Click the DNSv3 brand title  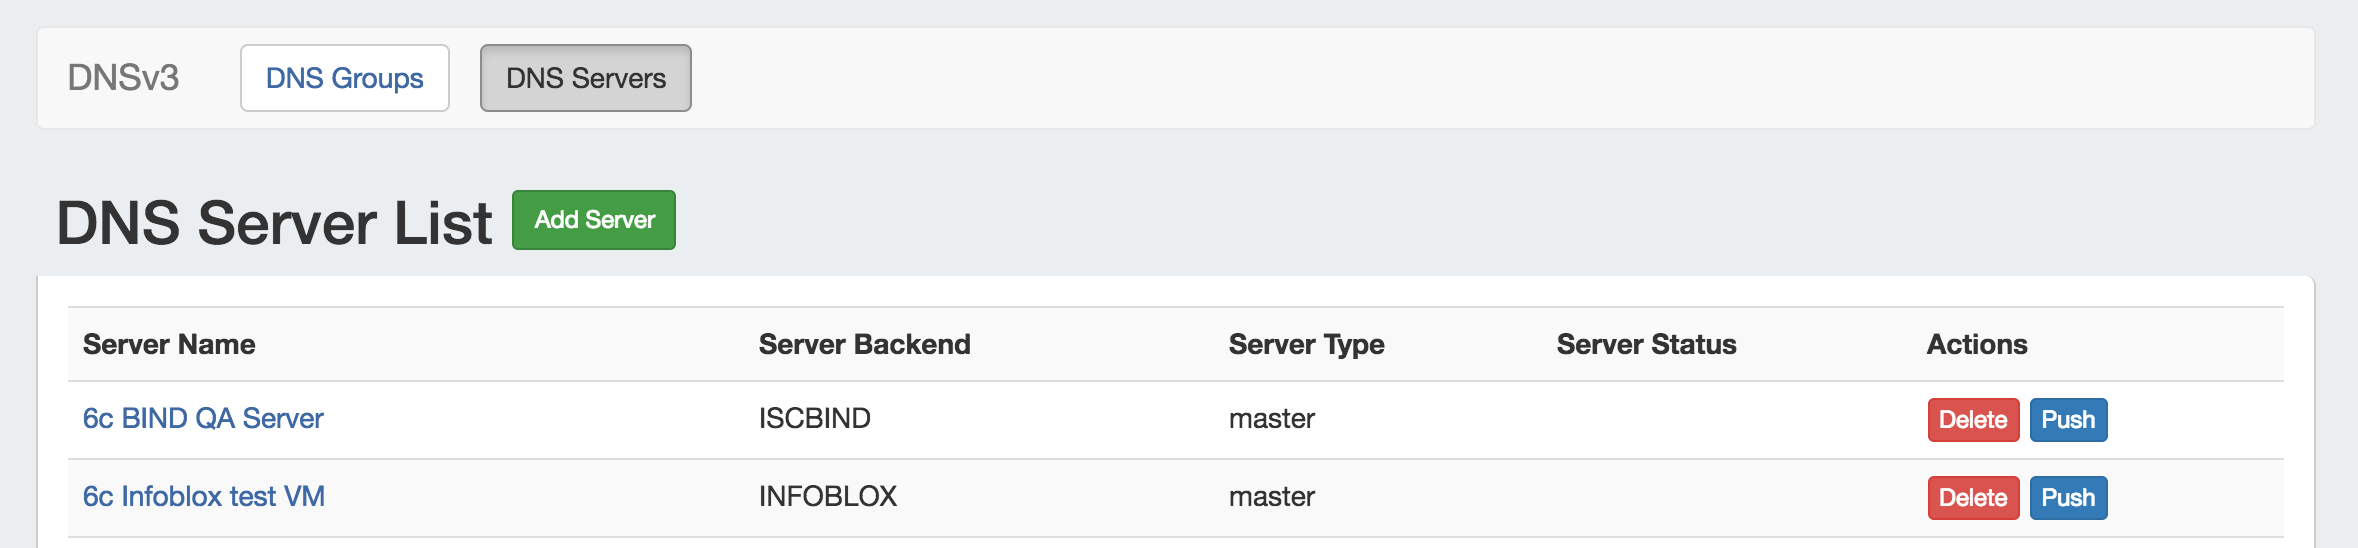coord(123,78)
